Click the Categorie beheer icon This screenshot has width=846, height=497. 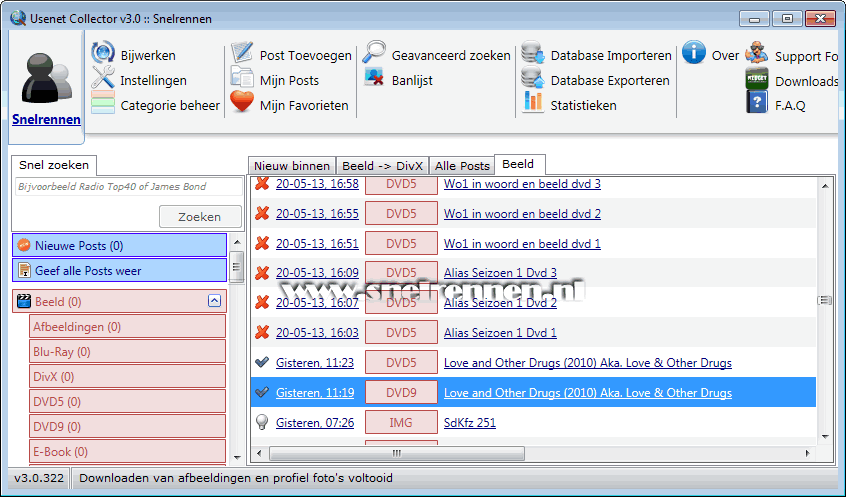tap(103, 103)
